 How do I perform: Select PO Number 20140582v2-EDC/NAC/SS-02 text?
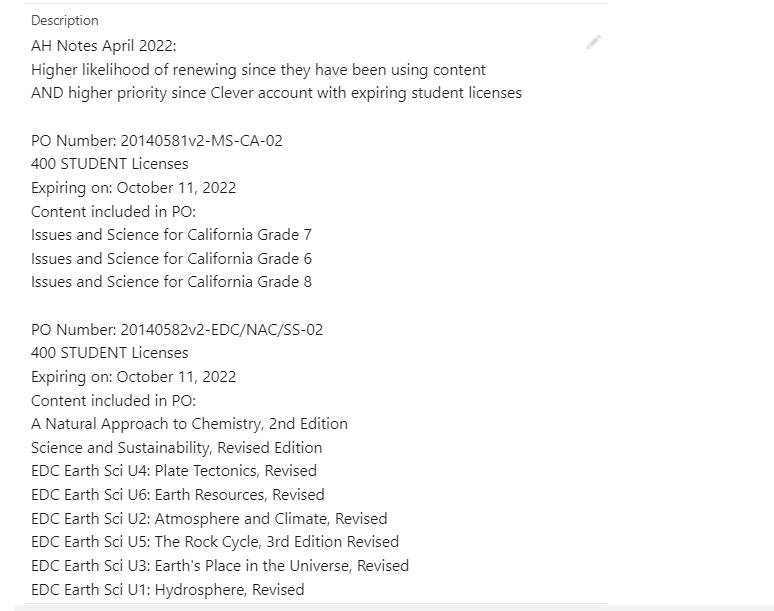point(177,330)
